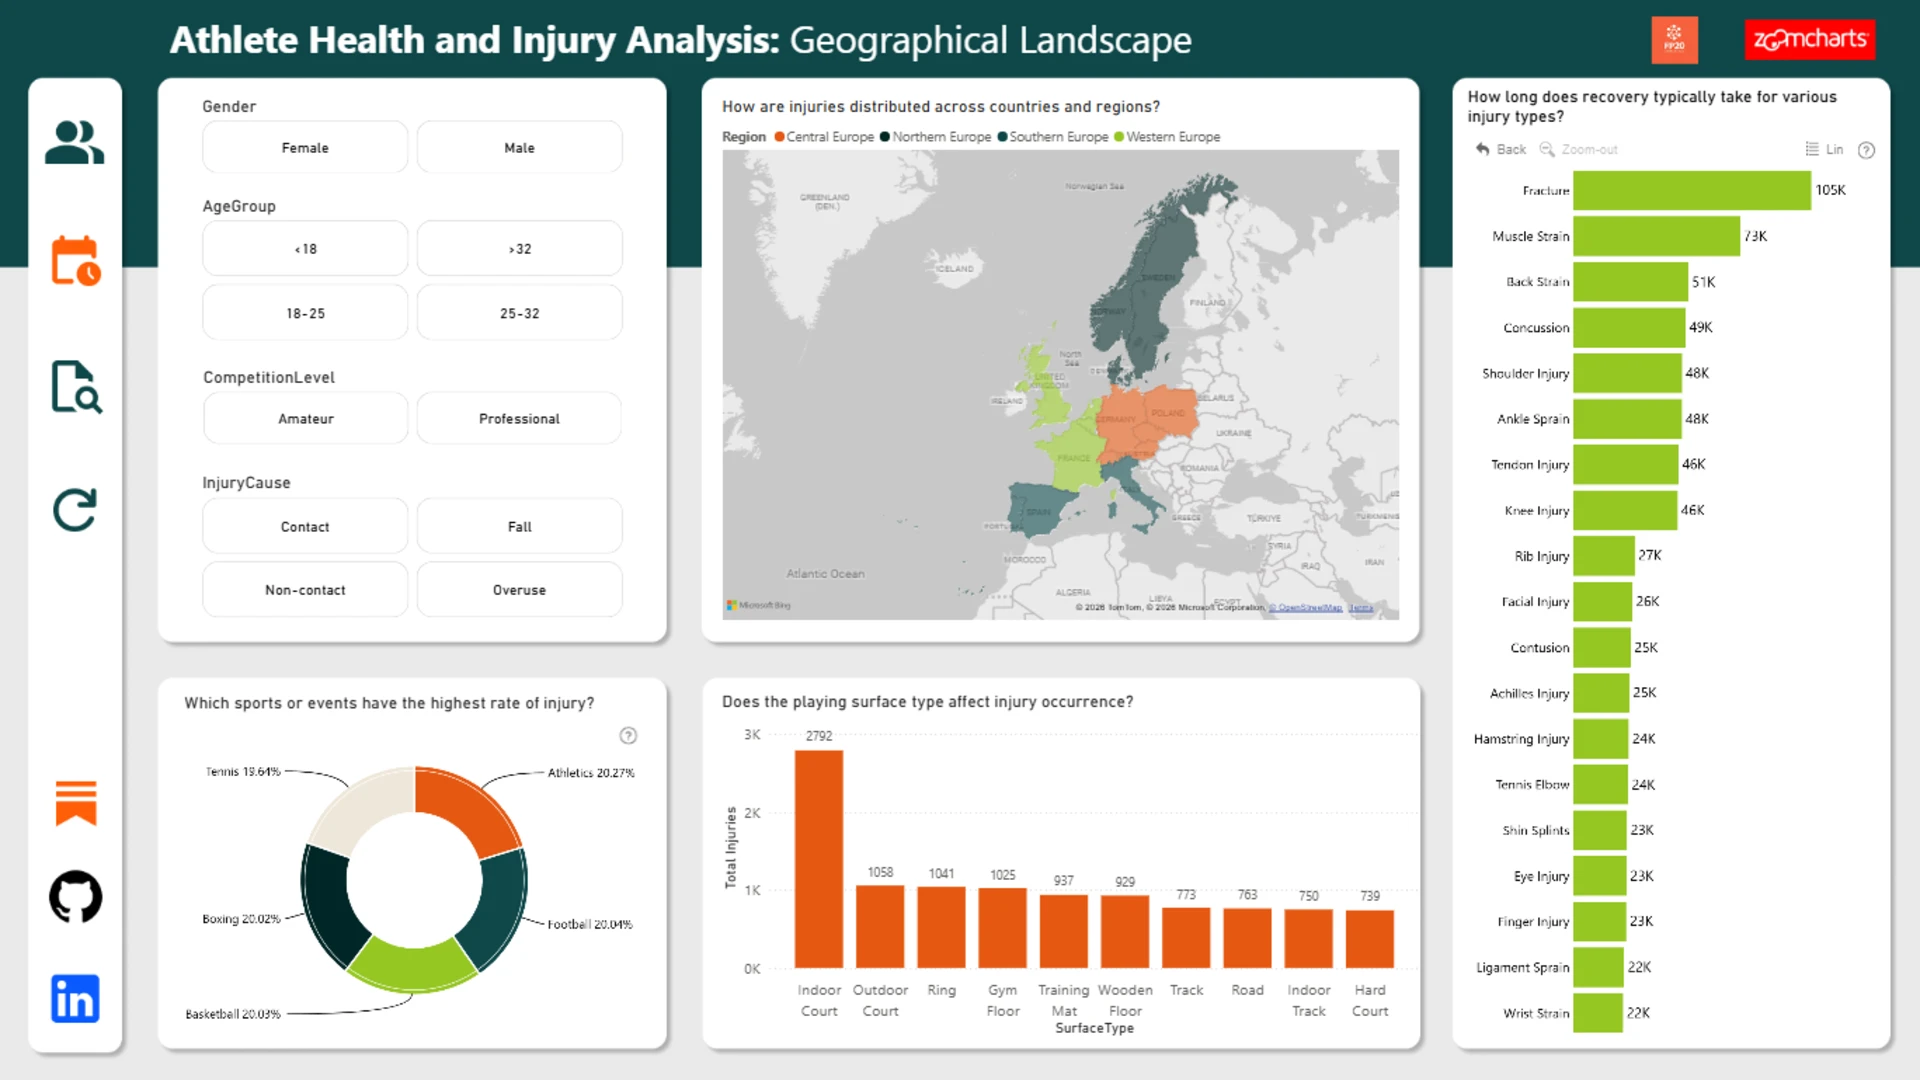Select the 25-32 age group filter
Image resolution: width=1920 pixels, height=1080 pixels.
519,313
